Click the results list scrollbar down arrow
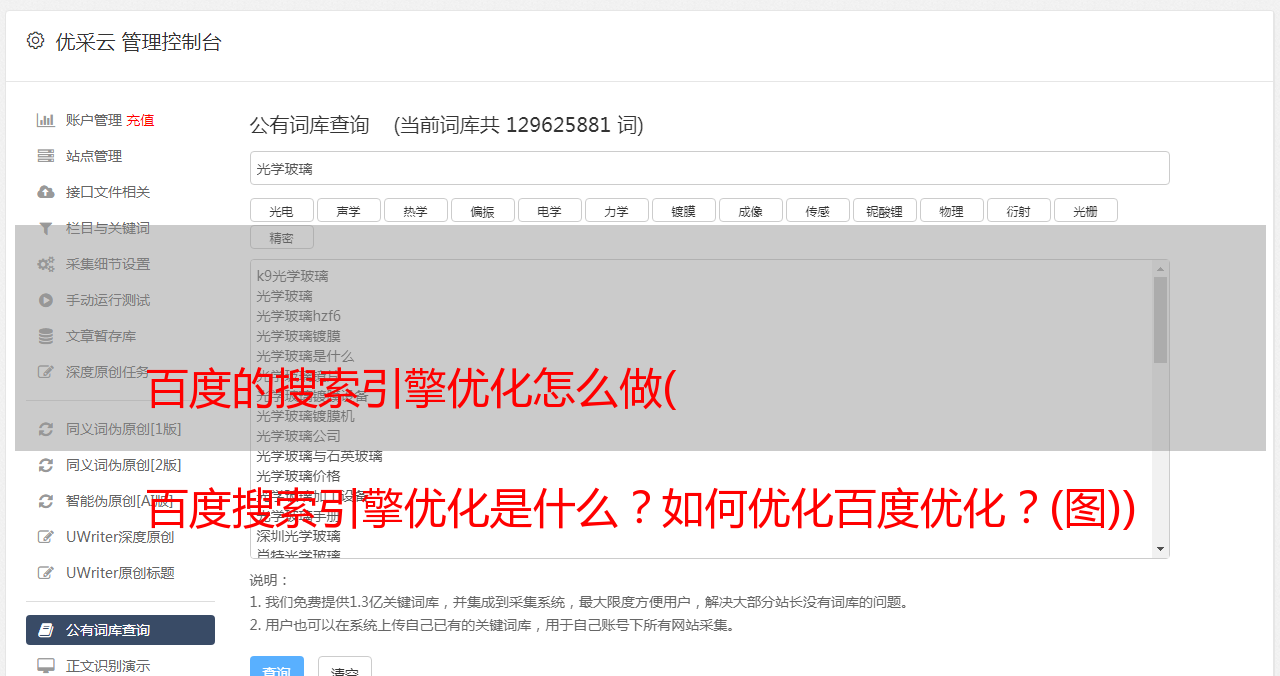Image resolution: width=1280 pixels, height=676 pixels. [1161, 549]
